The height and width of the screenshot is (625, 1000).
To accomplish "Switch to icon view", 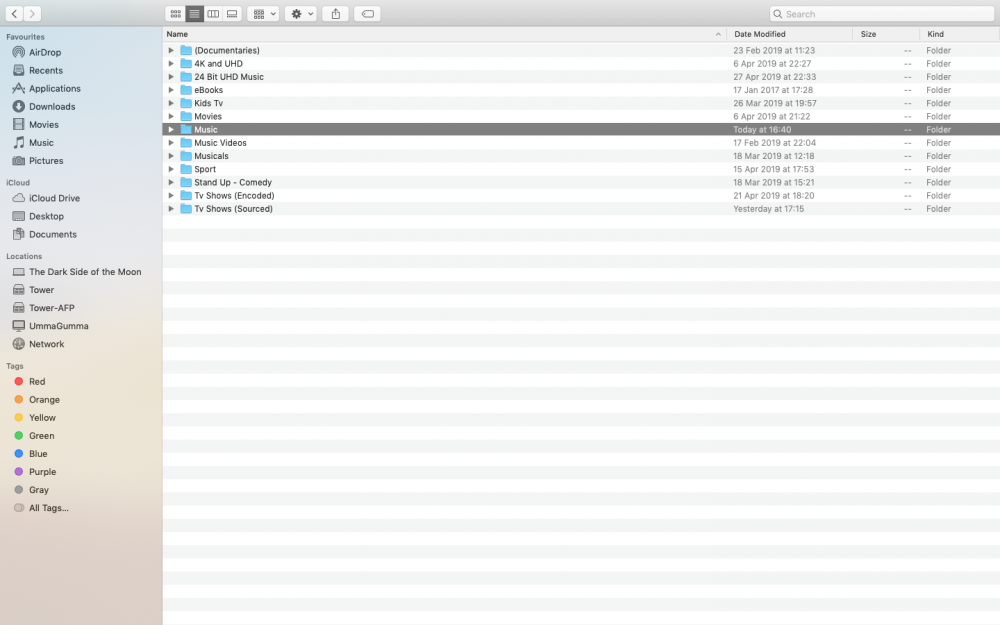I will tap(175, 13).
